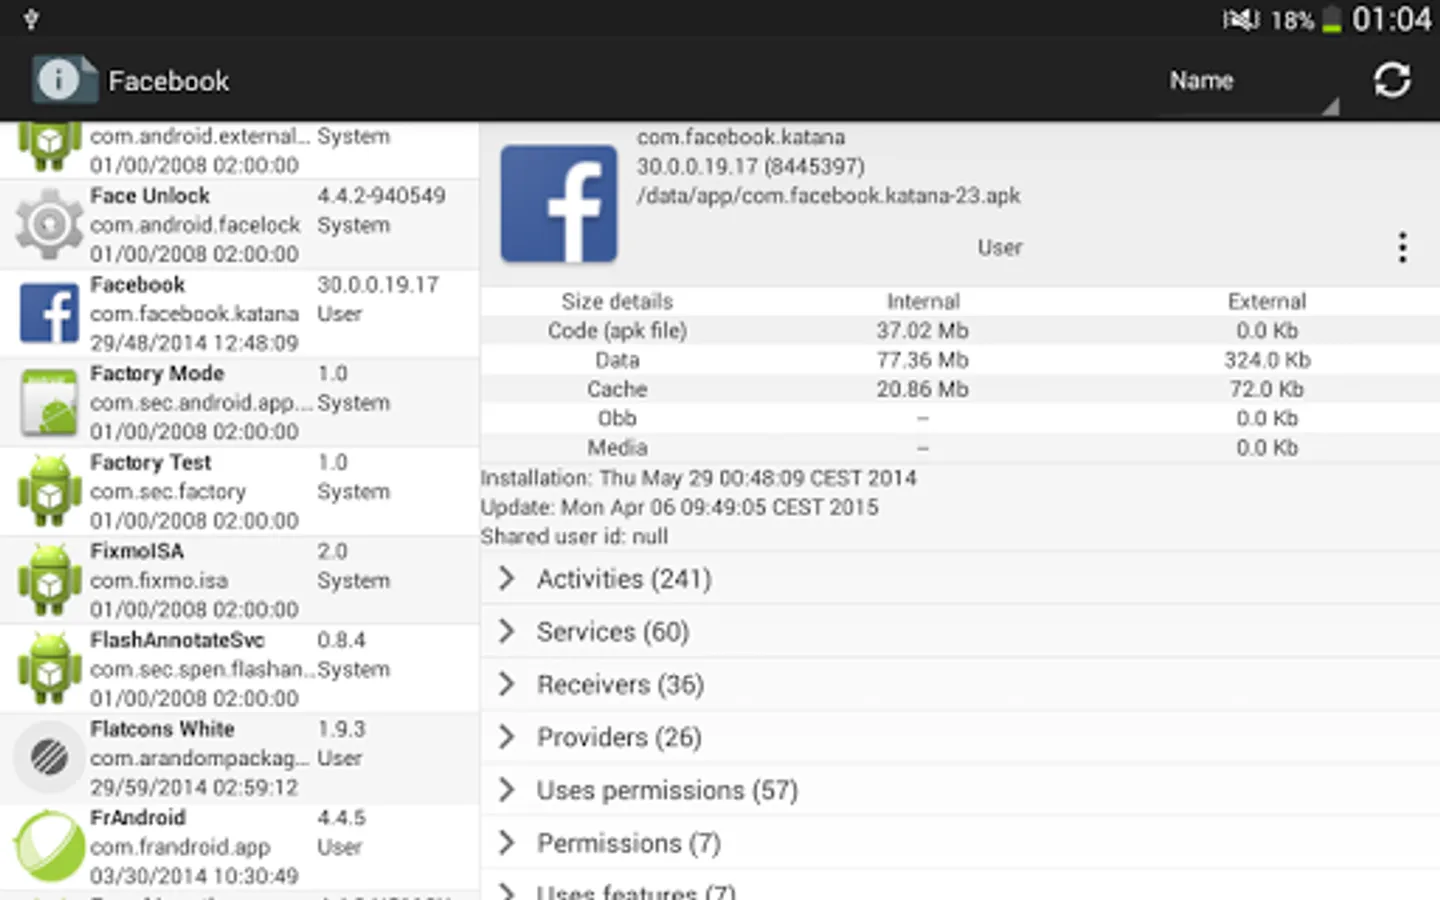Tap the 01:04 clock
1440x900 pixels.
point(1392,19)
